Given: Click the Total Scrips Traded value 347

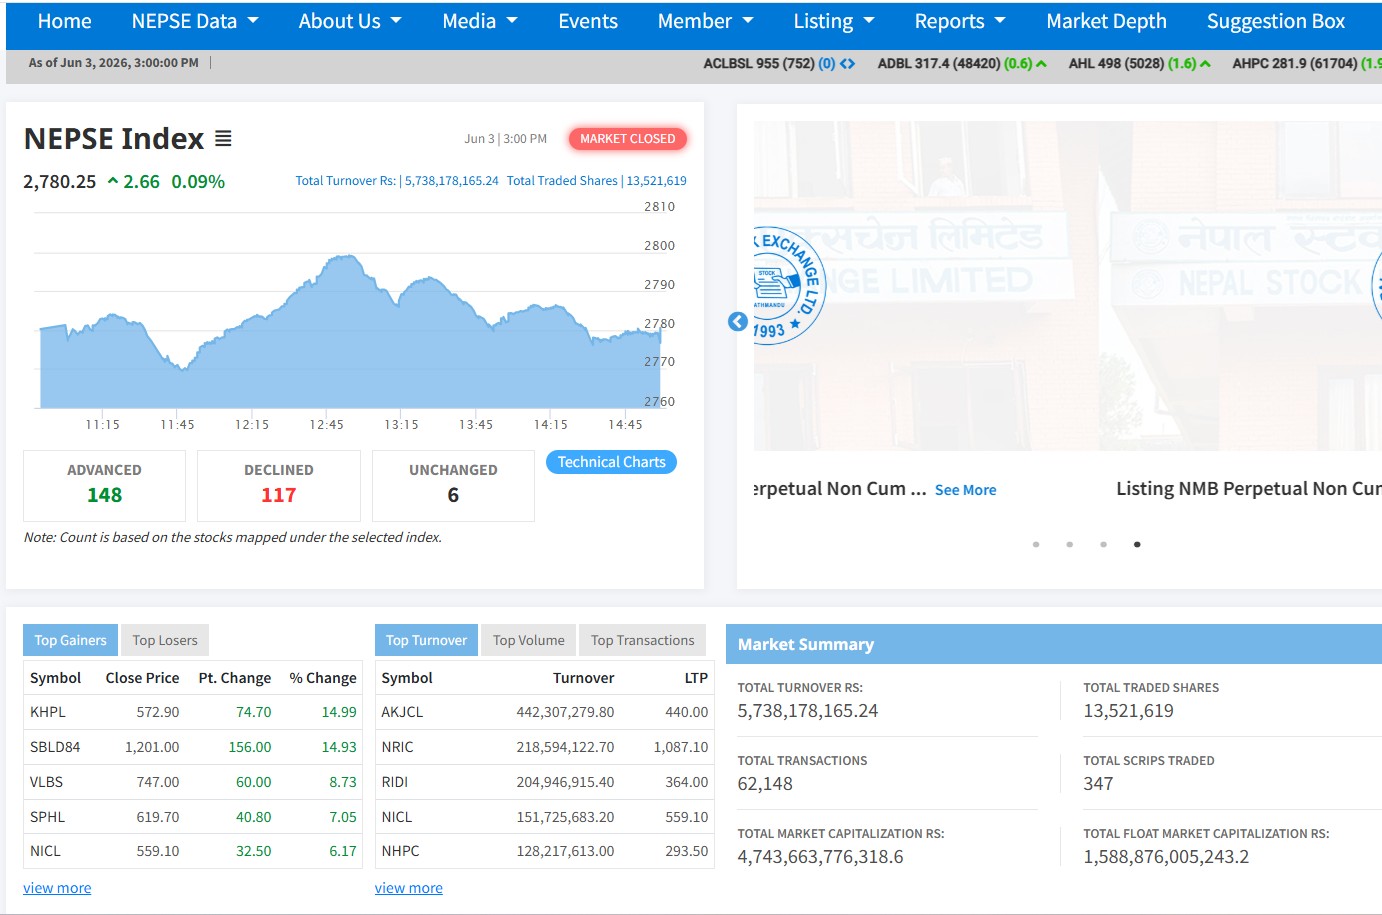Looking at the screenshot, I should 1098,784.
